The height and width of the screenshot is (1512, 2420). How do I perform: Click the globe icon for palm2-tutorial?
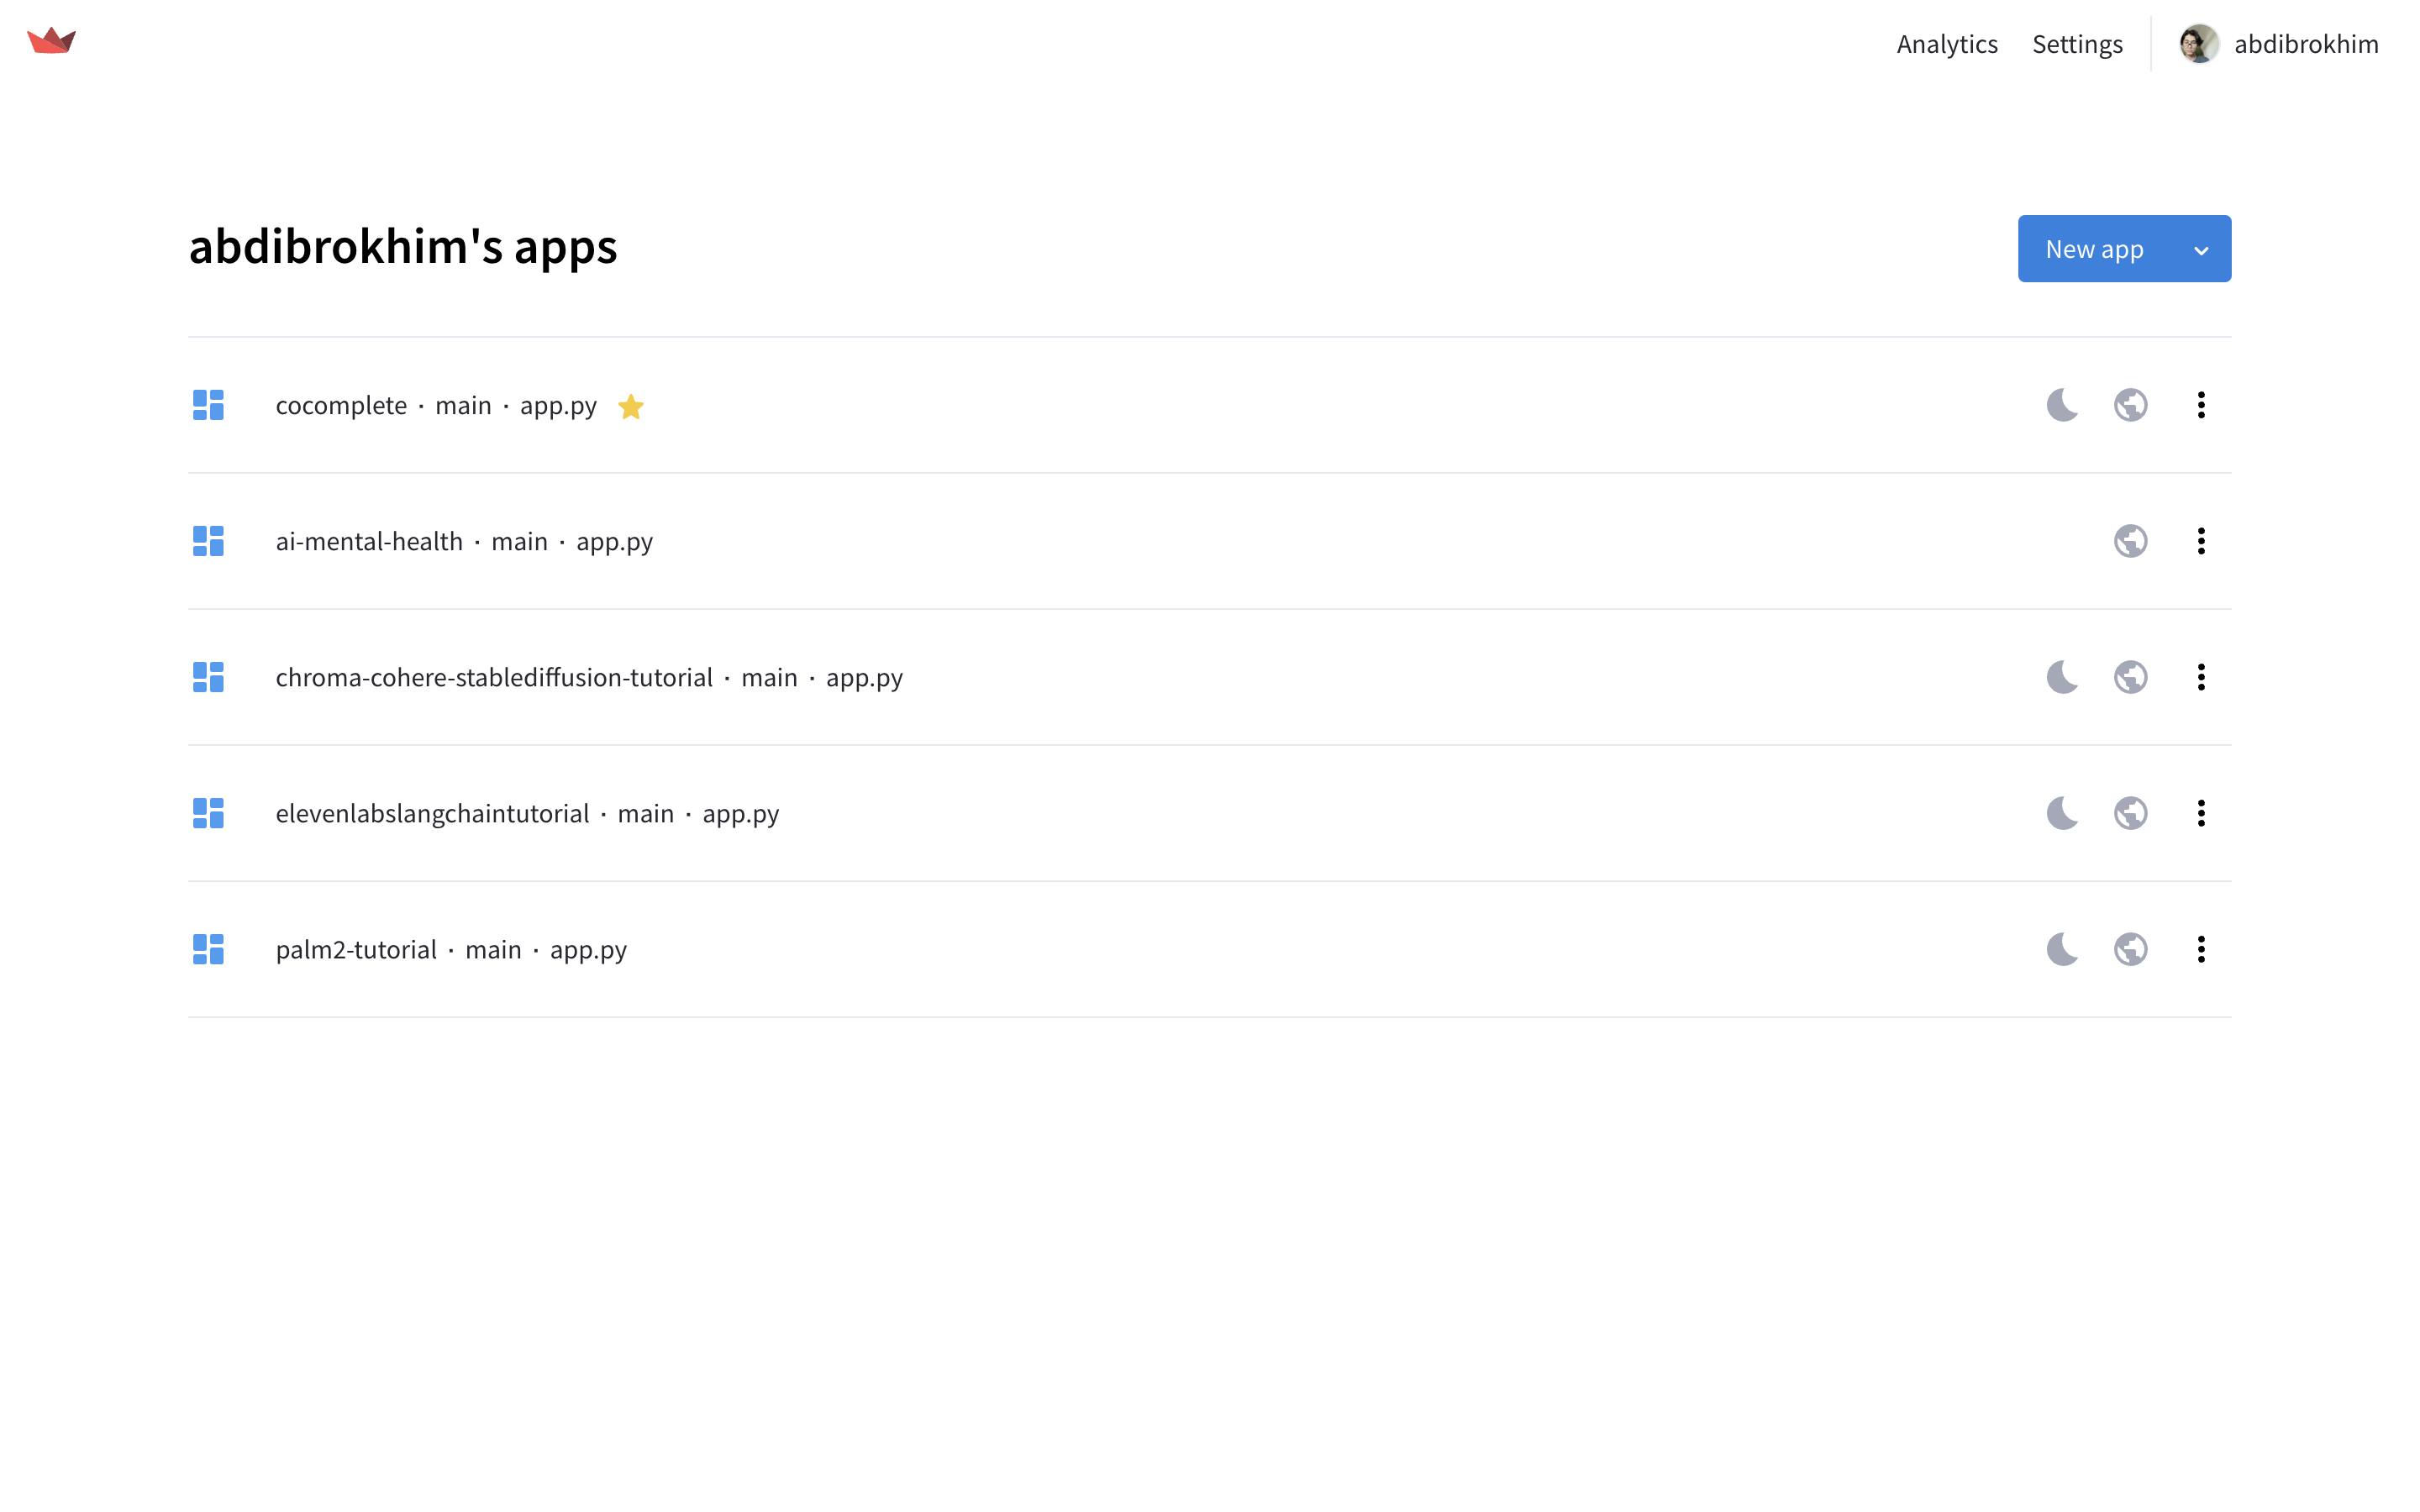click(x=2130, y=949)
